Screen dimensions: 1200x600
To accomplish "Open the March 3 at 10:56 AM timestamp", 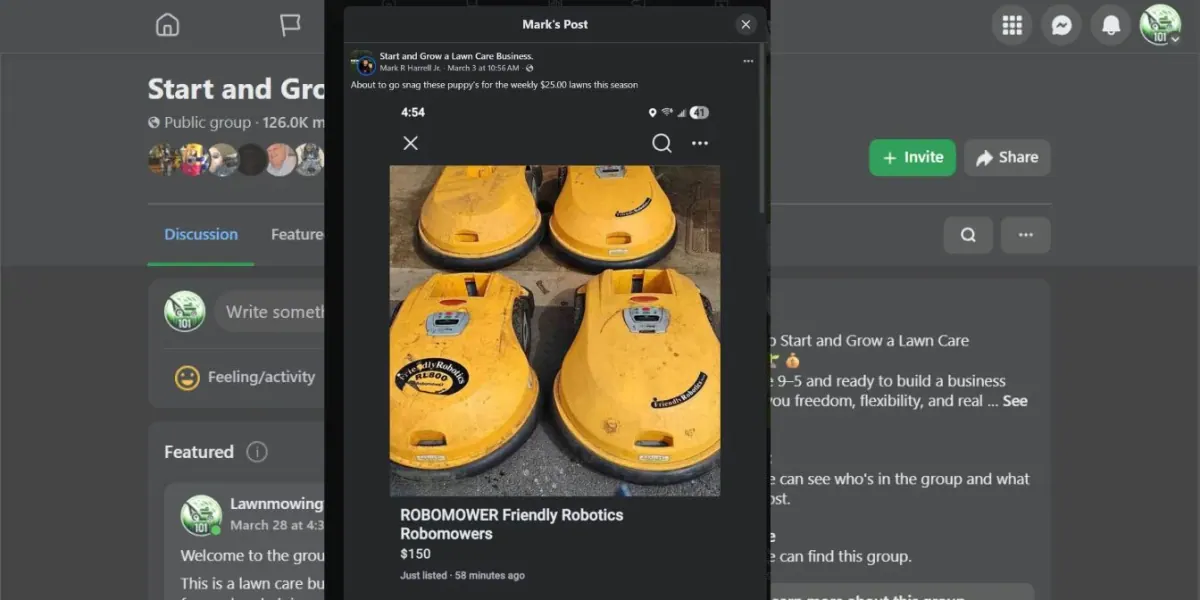I will pos(483,68).
